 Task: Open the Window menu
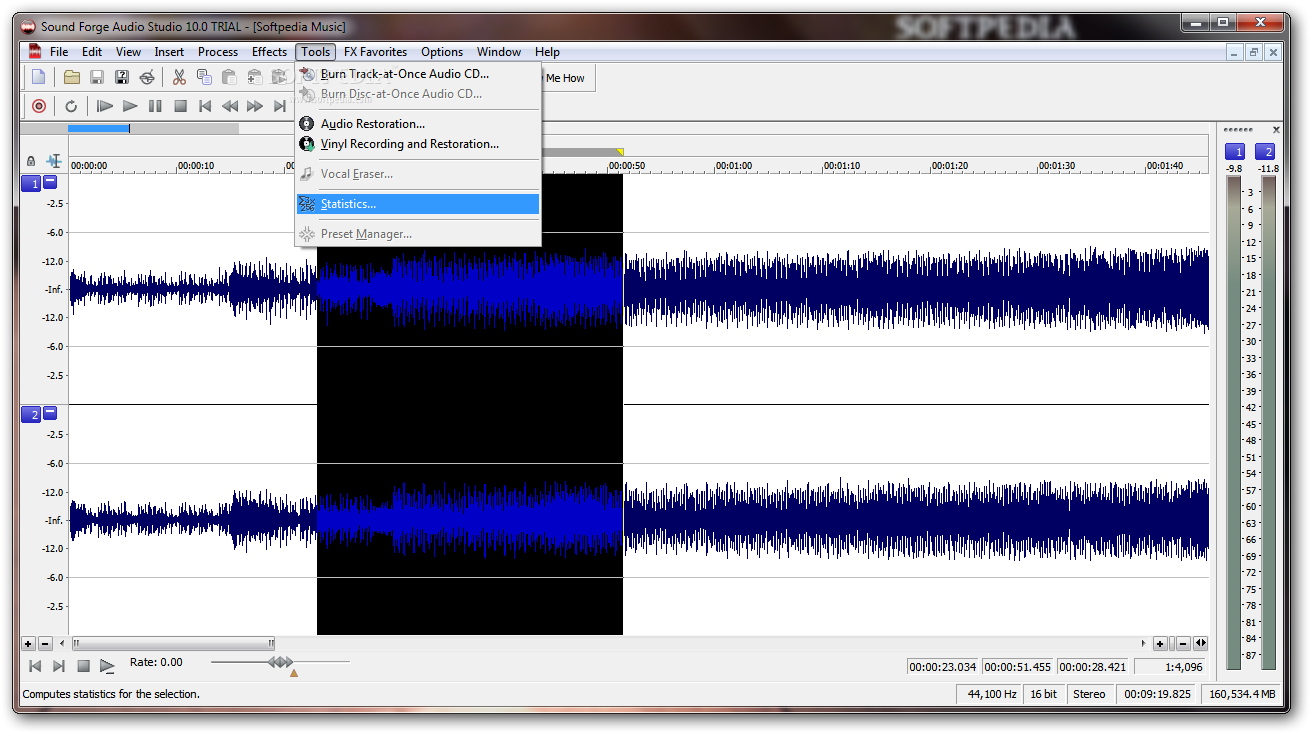pos(499,52)
